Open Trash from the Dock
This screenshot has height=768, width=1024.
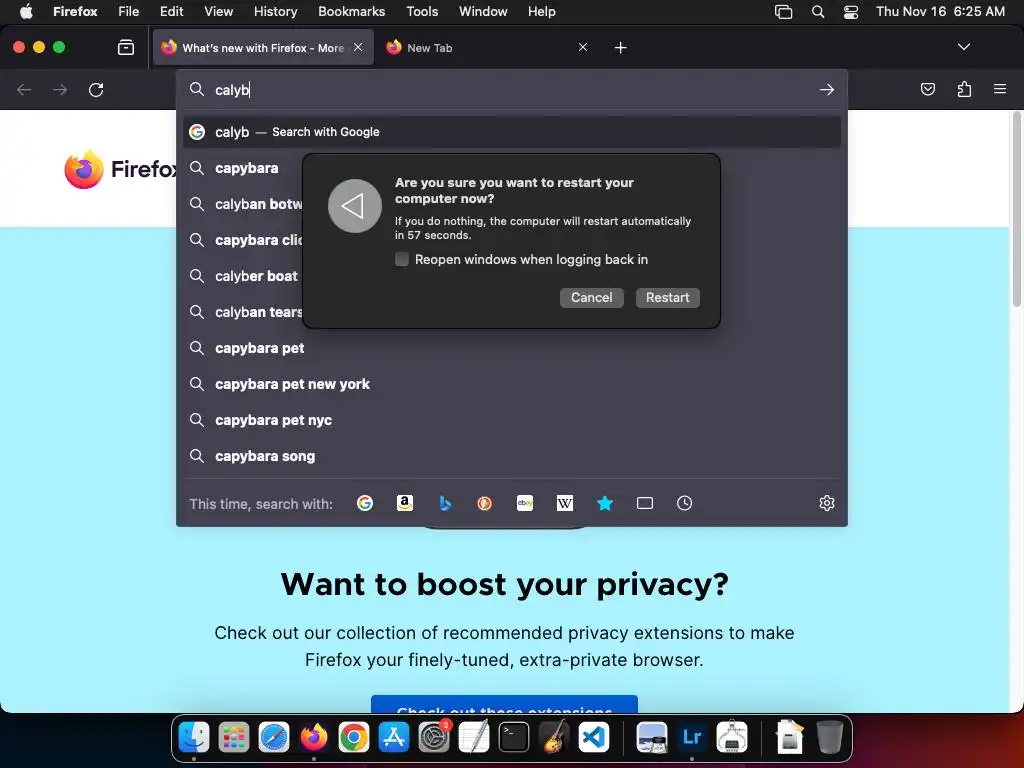pos(829,737)
